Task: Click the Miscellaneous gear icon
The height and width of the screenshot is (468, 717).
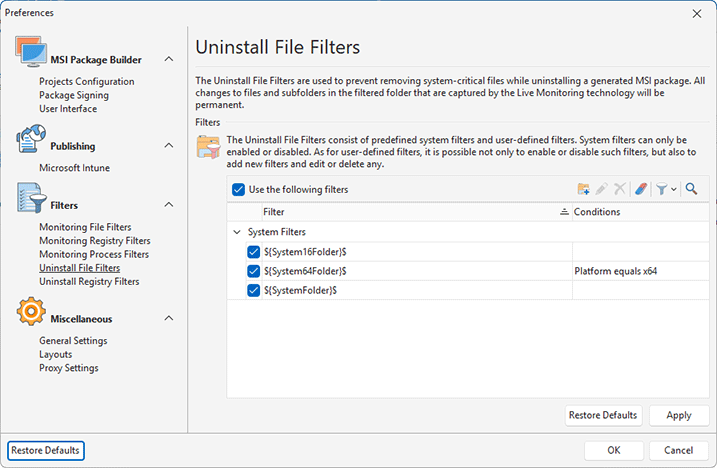Action: [x=31, y=312]
